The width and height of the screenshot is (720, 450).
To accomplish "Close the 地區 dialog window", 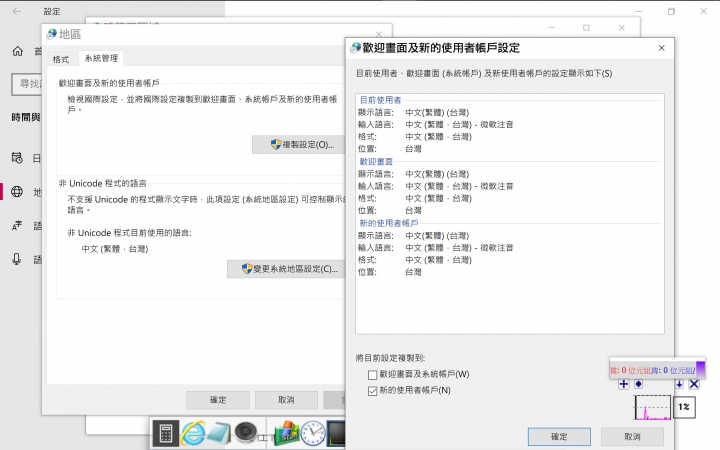I will (x=379, y=34).
